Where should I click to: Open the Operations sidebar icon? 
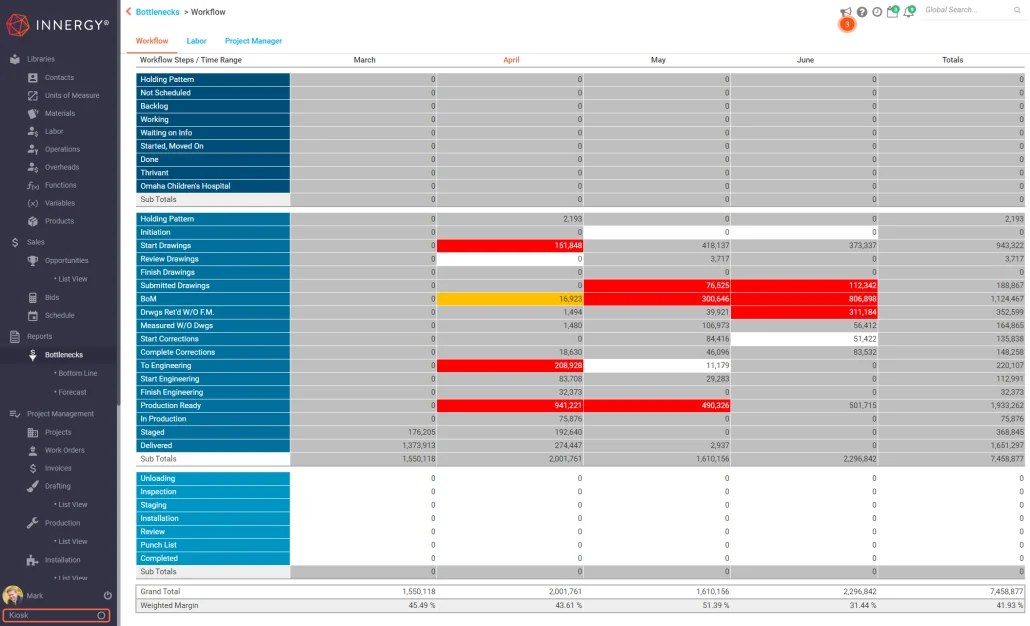pyautogui.click(x=32, y=149)
